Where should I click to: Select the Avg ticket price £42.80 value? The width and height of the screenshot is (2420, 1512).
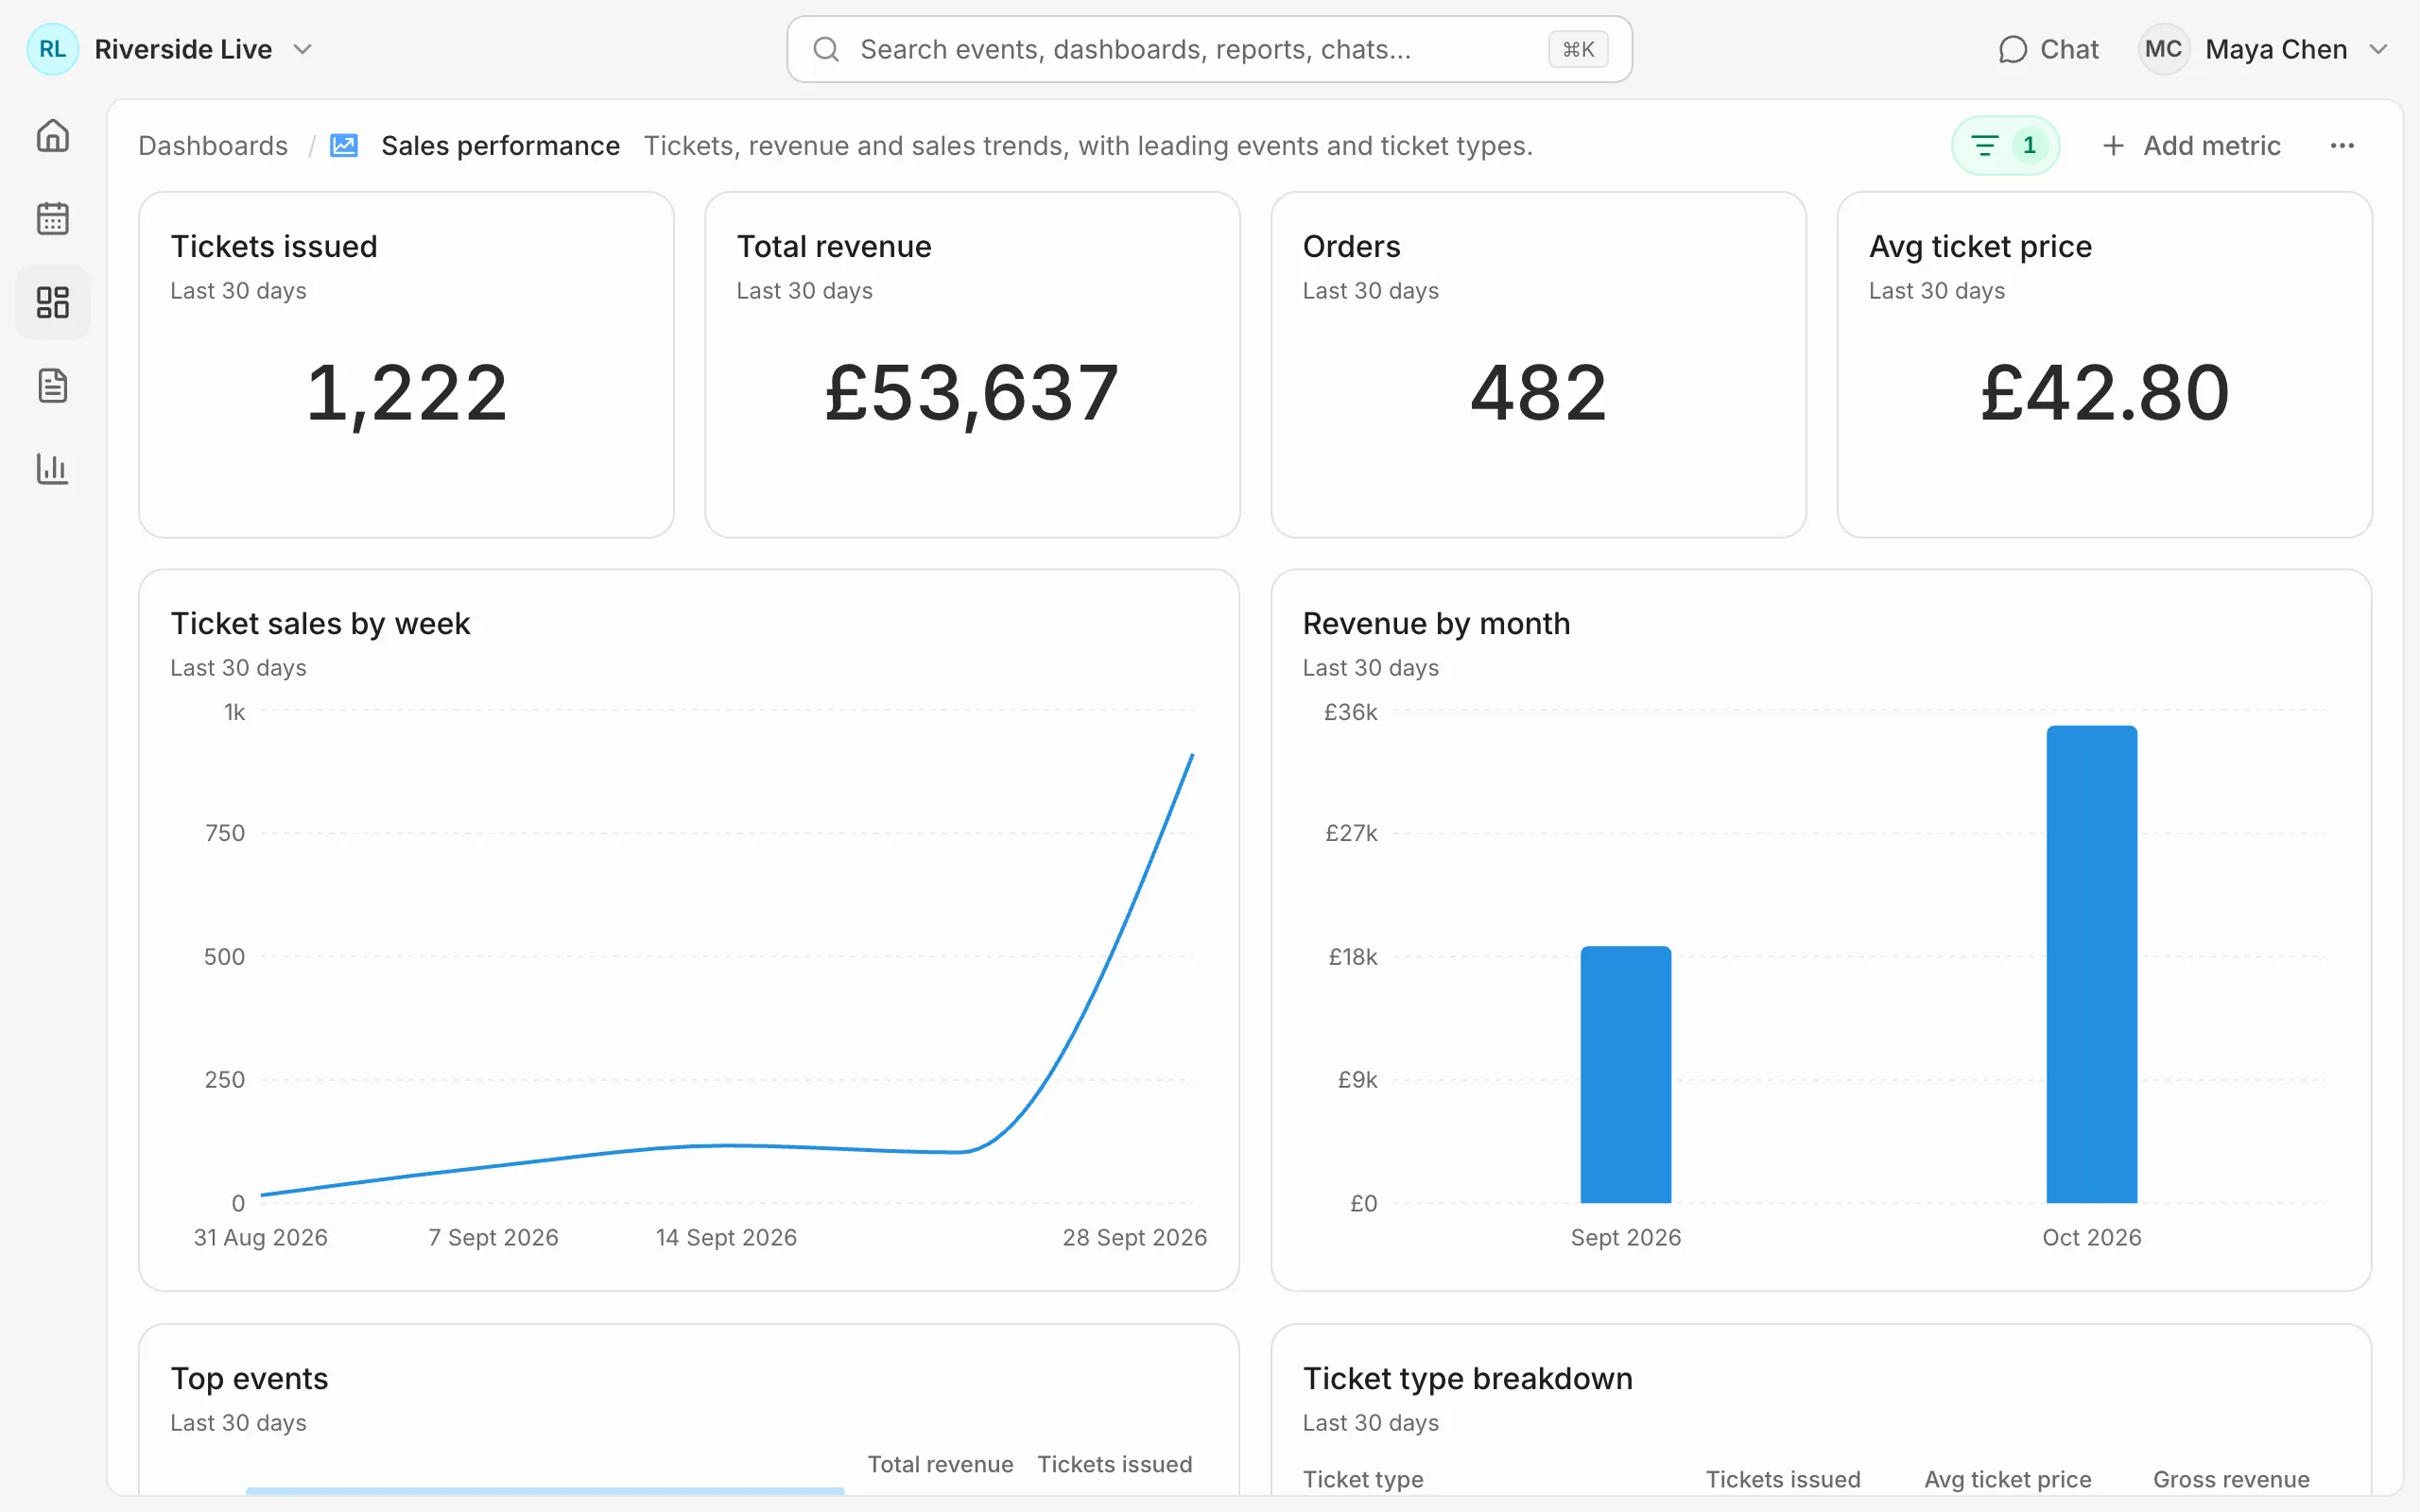pyautogui.click(x=2104, y=393)
